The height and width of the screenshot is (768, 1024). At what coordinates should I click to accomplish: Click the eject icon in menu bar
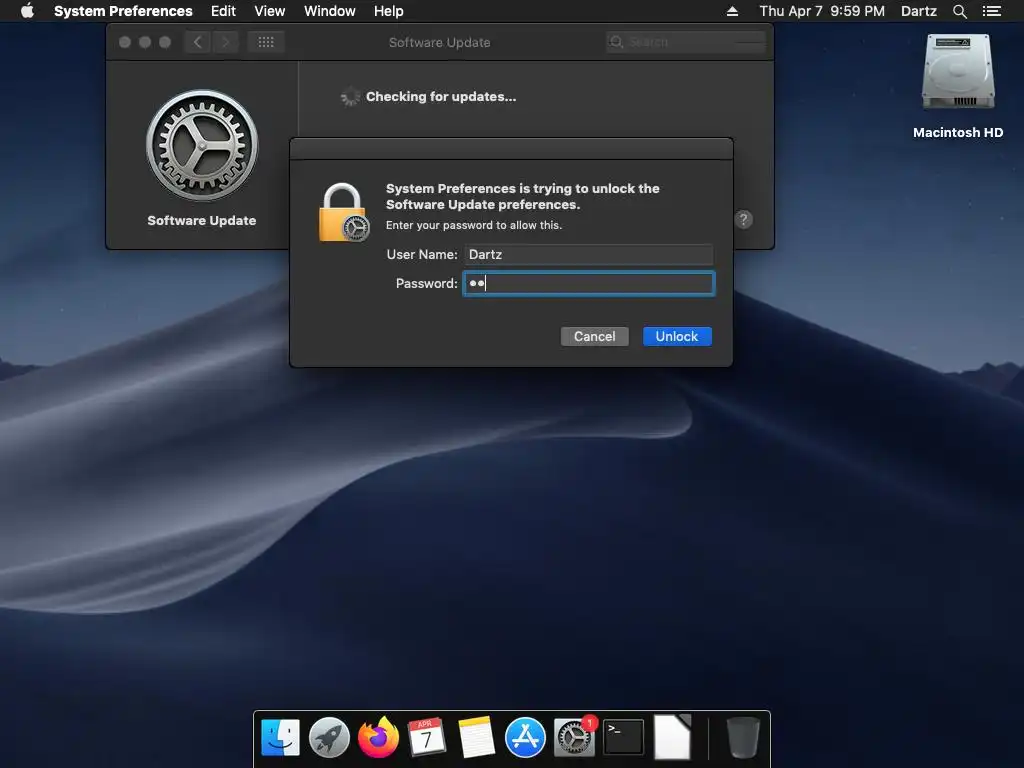click(732, 11)
